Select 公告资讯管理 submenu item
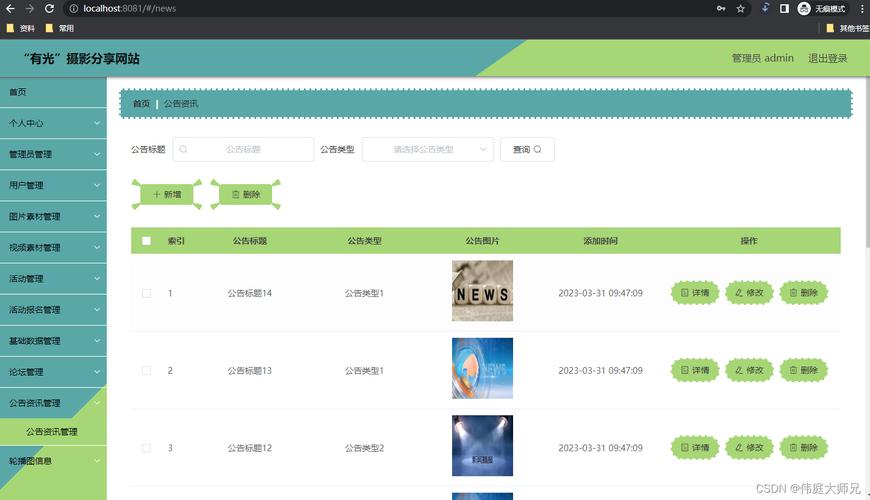Image resolution: width=870 pixels, height=500 pixels. (53, 432)
